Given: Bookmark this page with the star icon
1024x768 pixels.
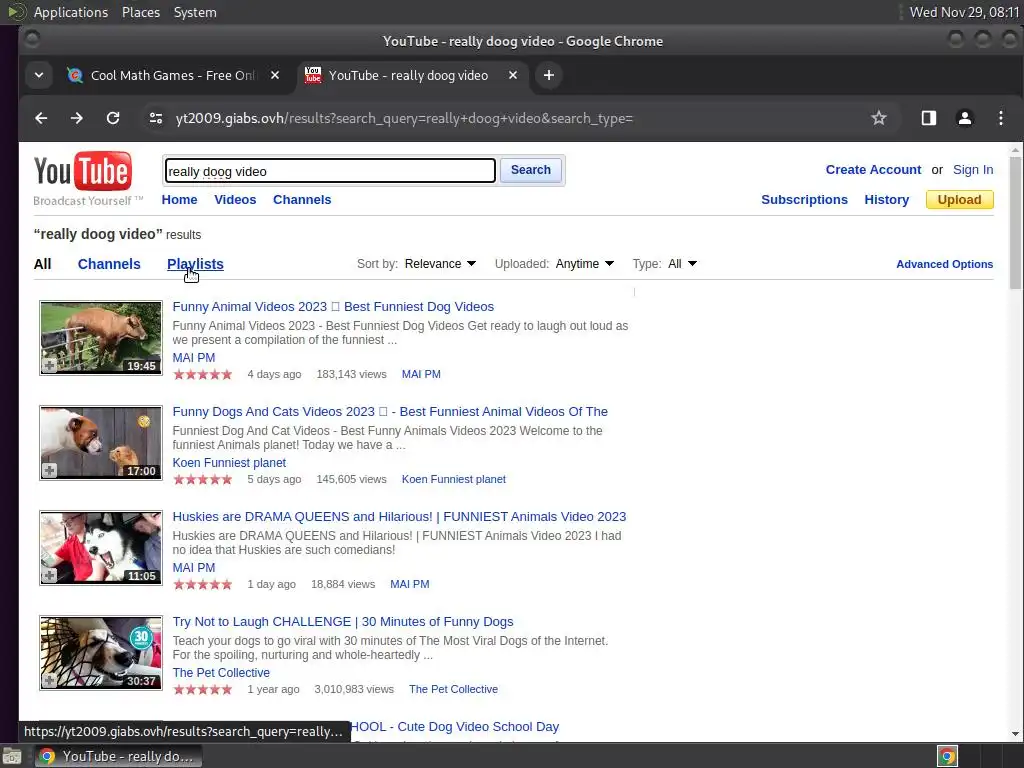Looking at the screenshot, I should pyautogui.click(x=879, y=118).
